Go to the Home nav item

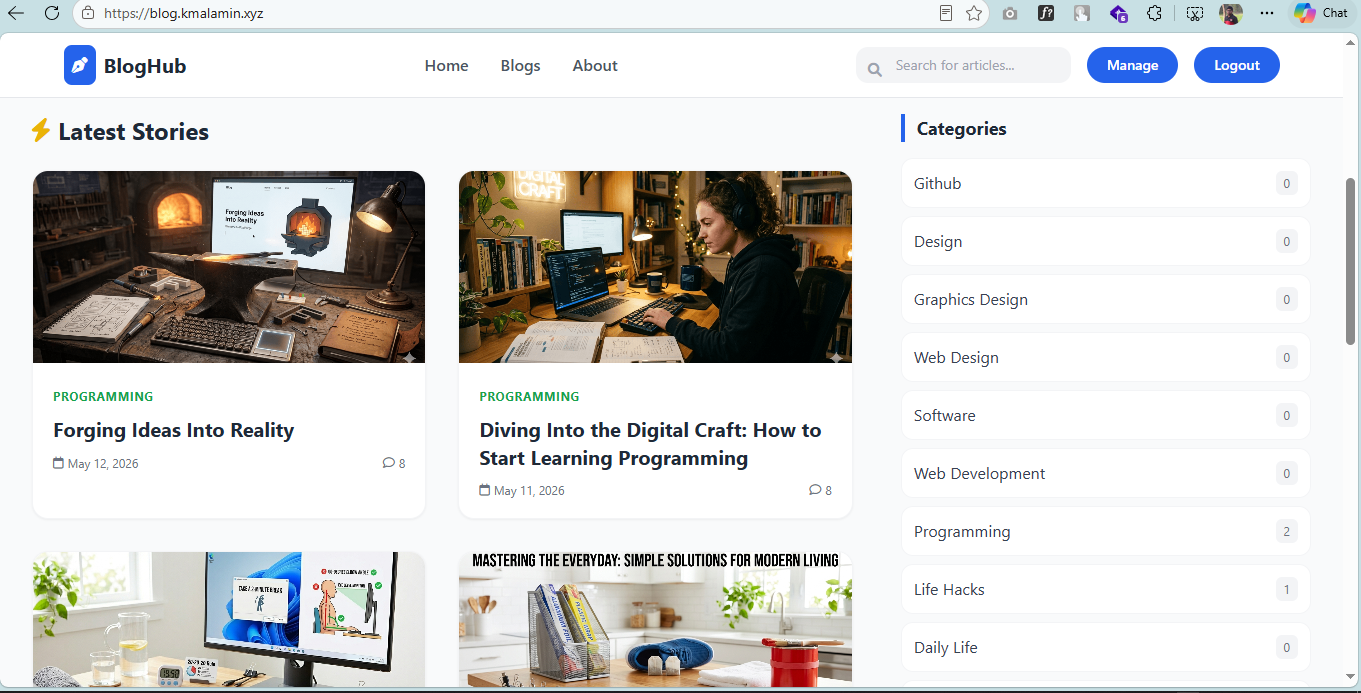(446, 65)
